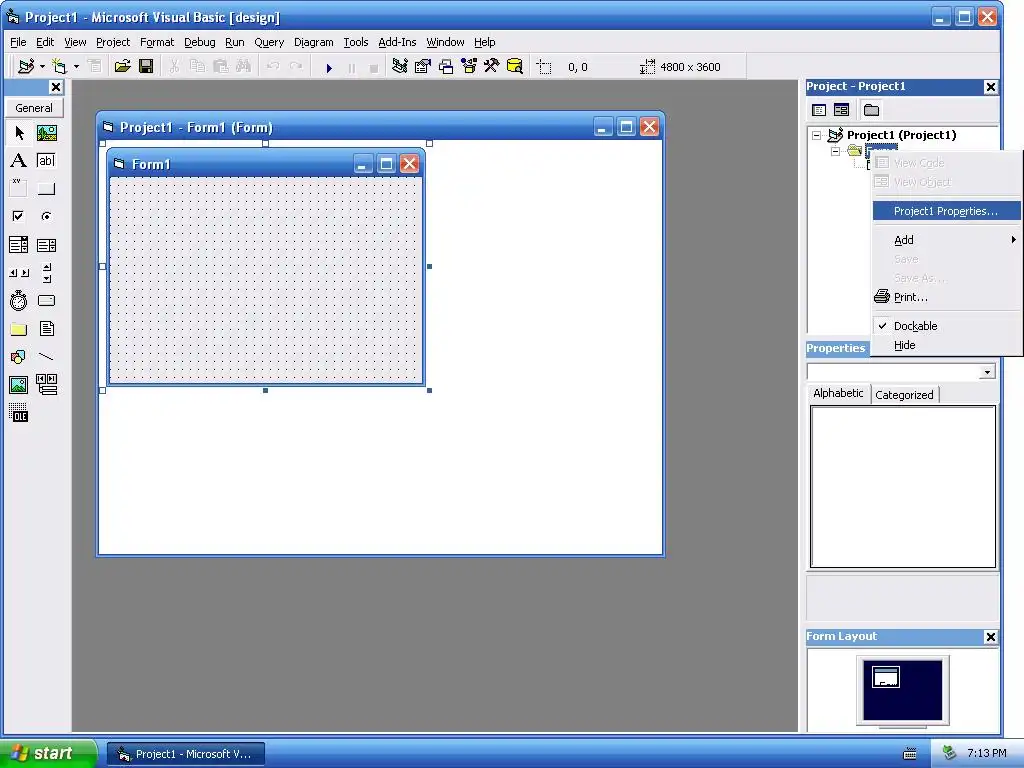Select the PictureBox control in the toolbox
Screen dimensions: 1024x768
click(x=46, y=133)
